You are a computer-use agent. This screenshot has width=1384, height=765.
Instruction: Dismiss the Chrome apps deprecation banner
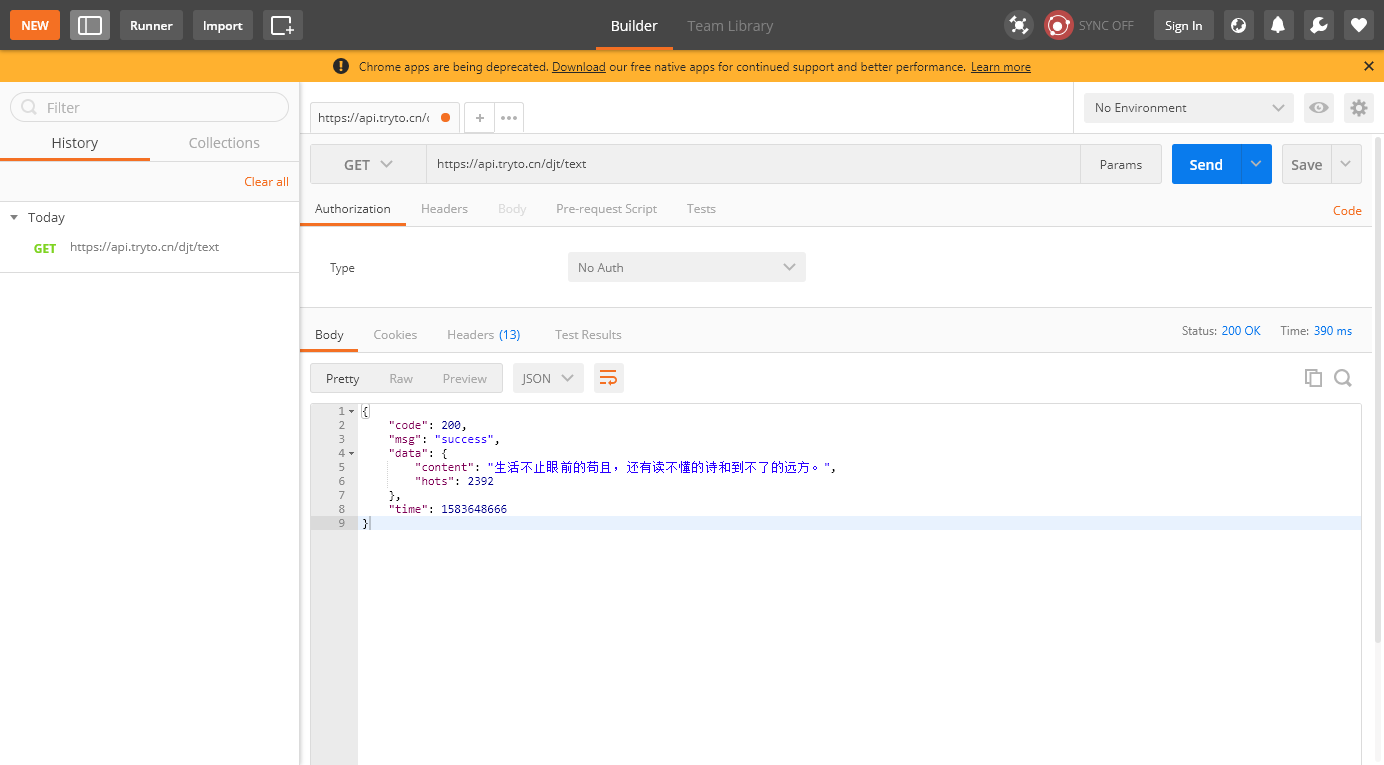[1369, 66]
